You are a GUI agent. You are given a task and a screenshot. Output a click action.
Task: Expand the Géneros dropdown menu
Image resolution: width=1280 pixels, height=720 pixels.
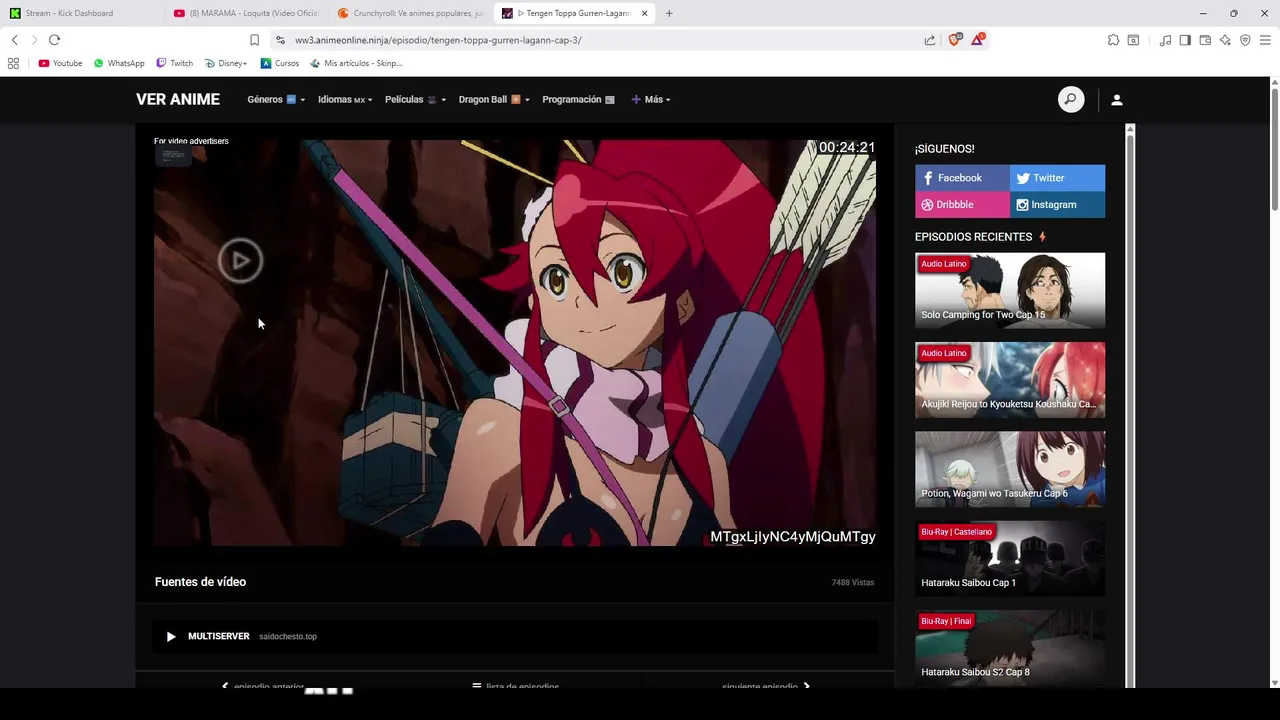click(276, 99)
